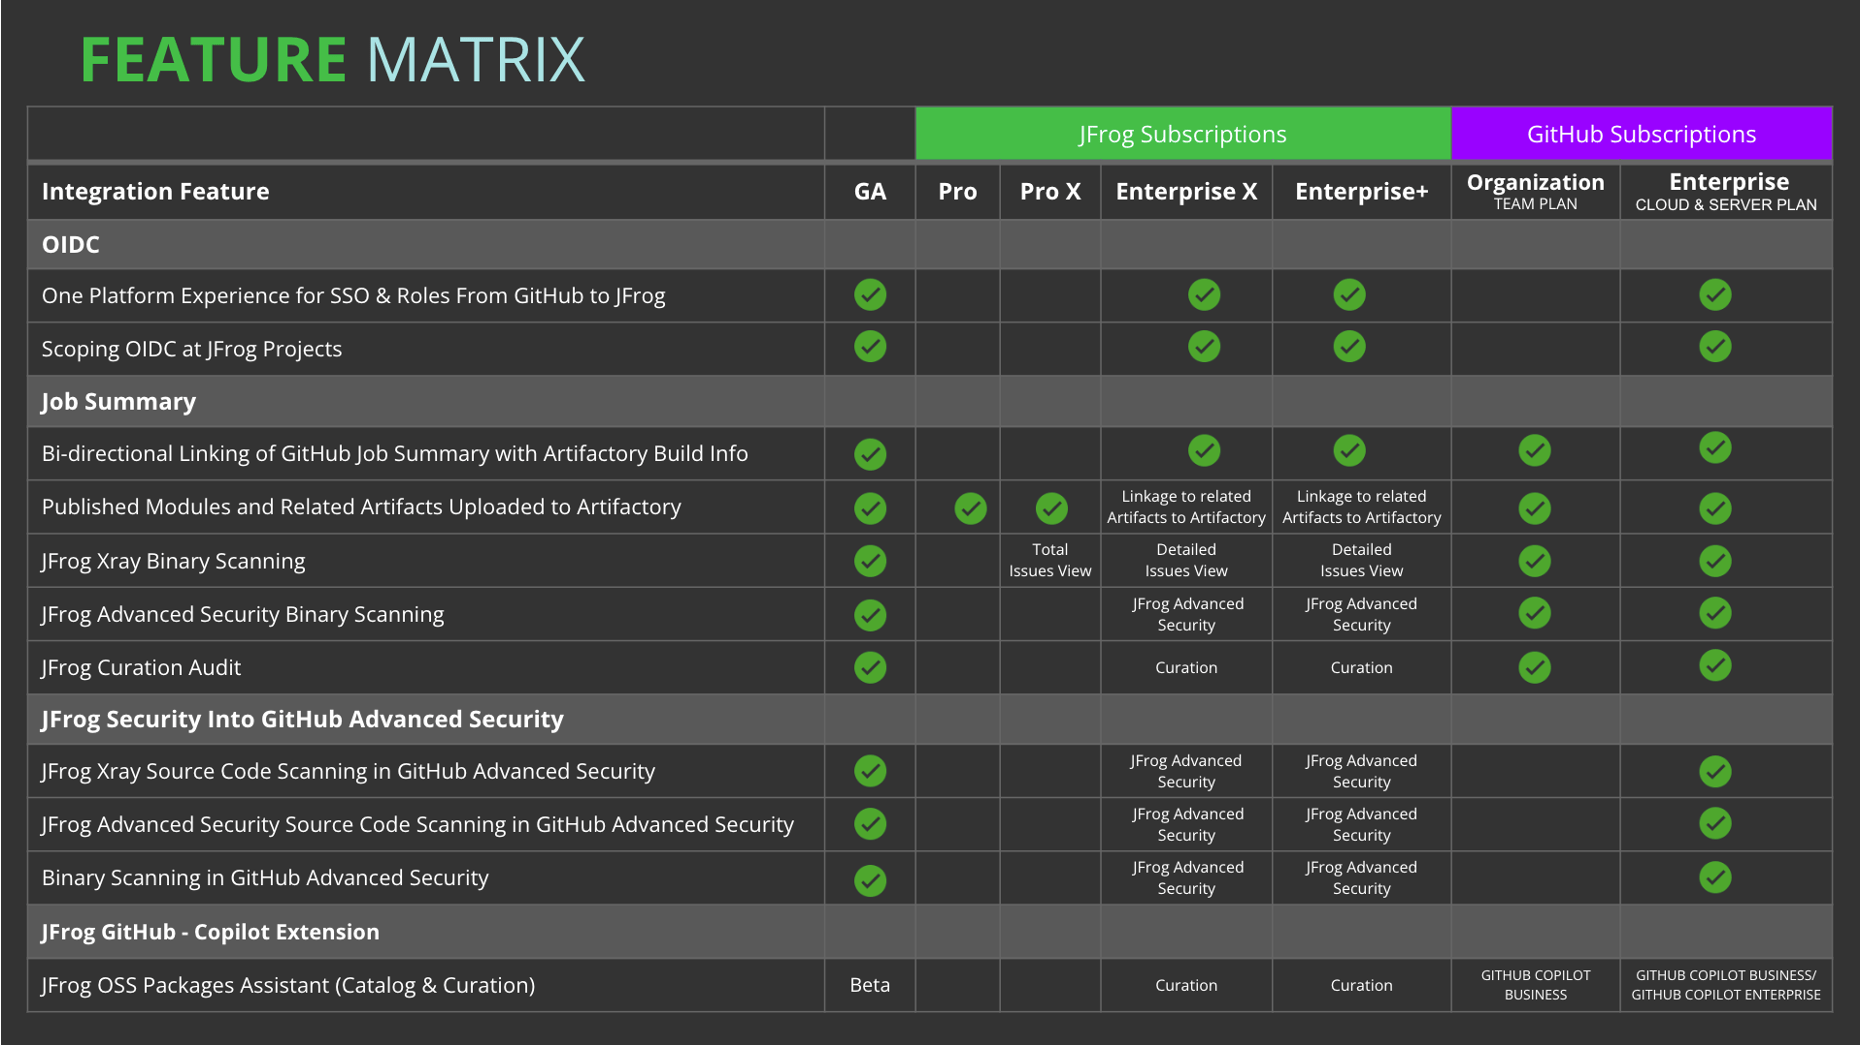Click GitHub Enterprise plan checkmark for One Platform Experience
Screen dimensions: 1860x1046
1715,295
